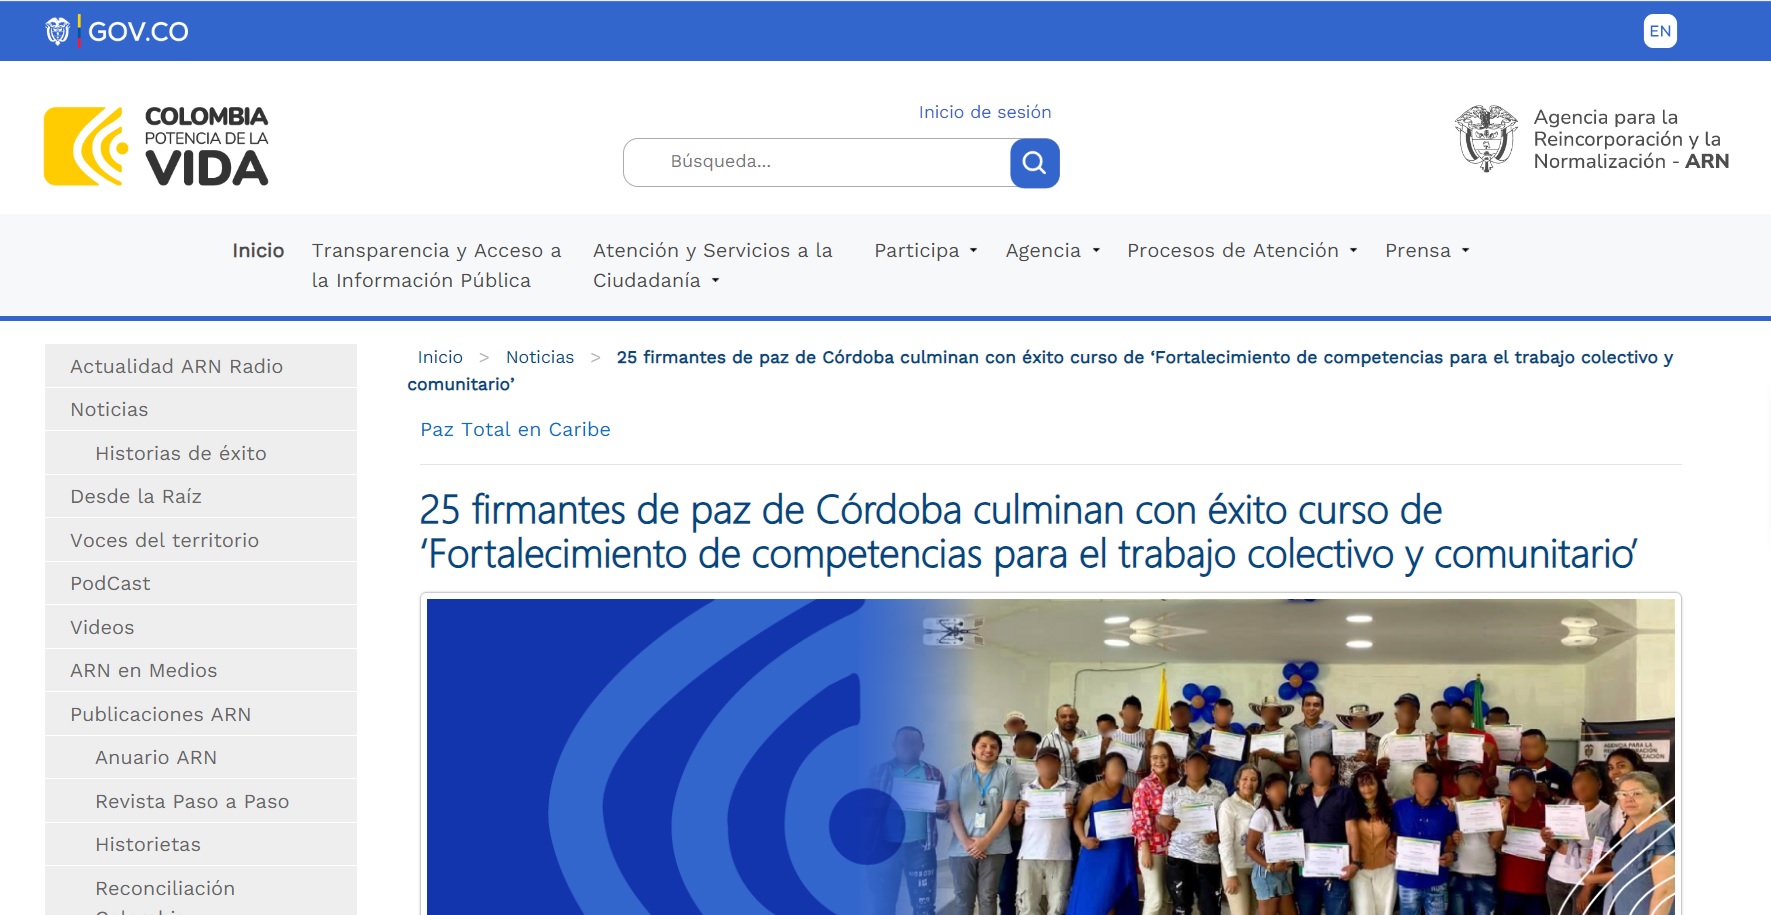Viewport: 1771px width, 915px height.
Task: Open the article group photo image
Action: 1051,756
